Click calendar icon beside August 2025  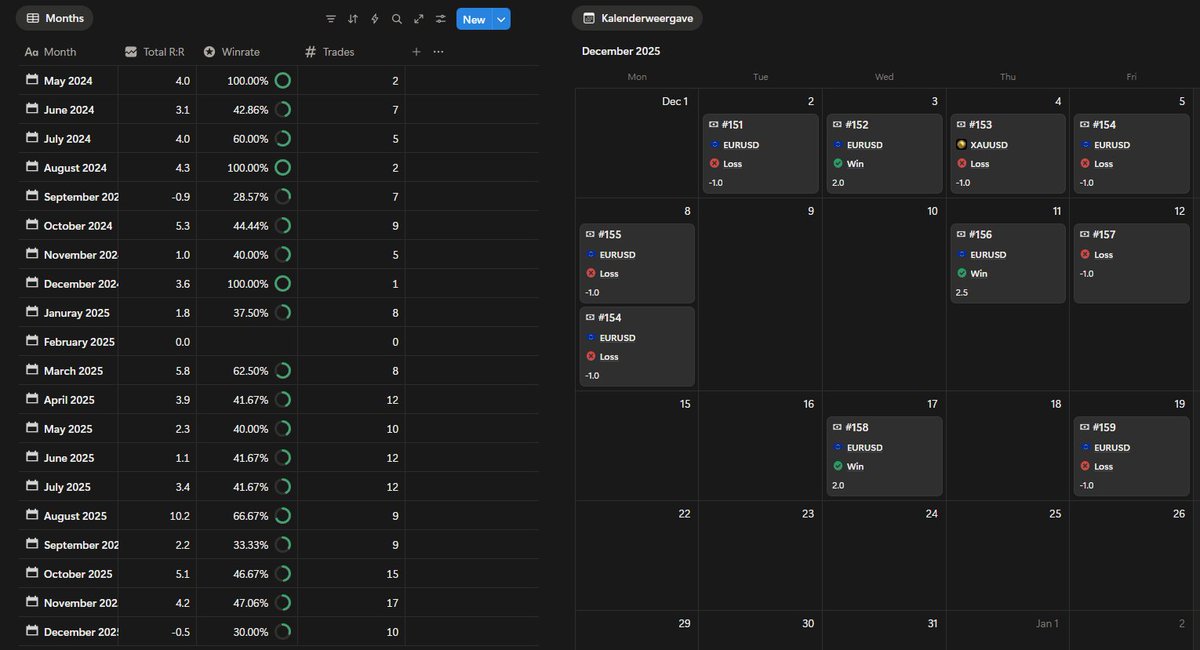click(32, 515)
